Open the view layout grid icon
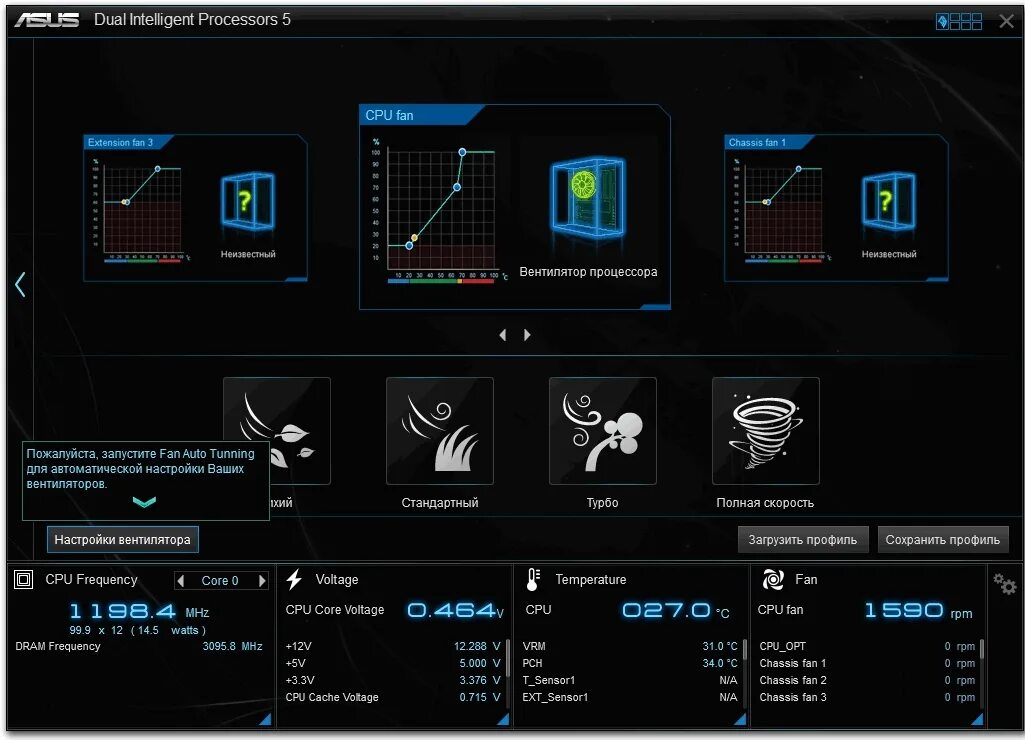This screenshot has width=1025, height=740. 959,22
